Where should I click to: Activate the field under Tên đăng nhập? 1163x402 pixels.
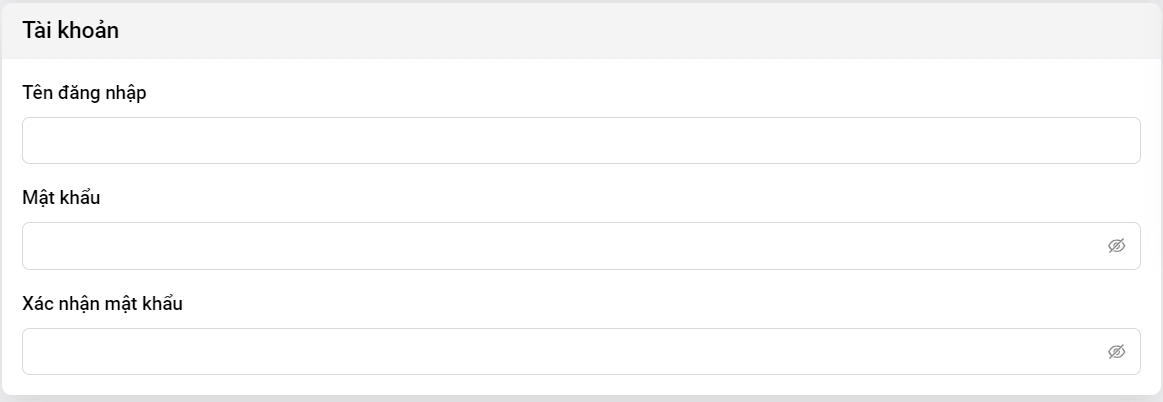(x=580, y=141)
